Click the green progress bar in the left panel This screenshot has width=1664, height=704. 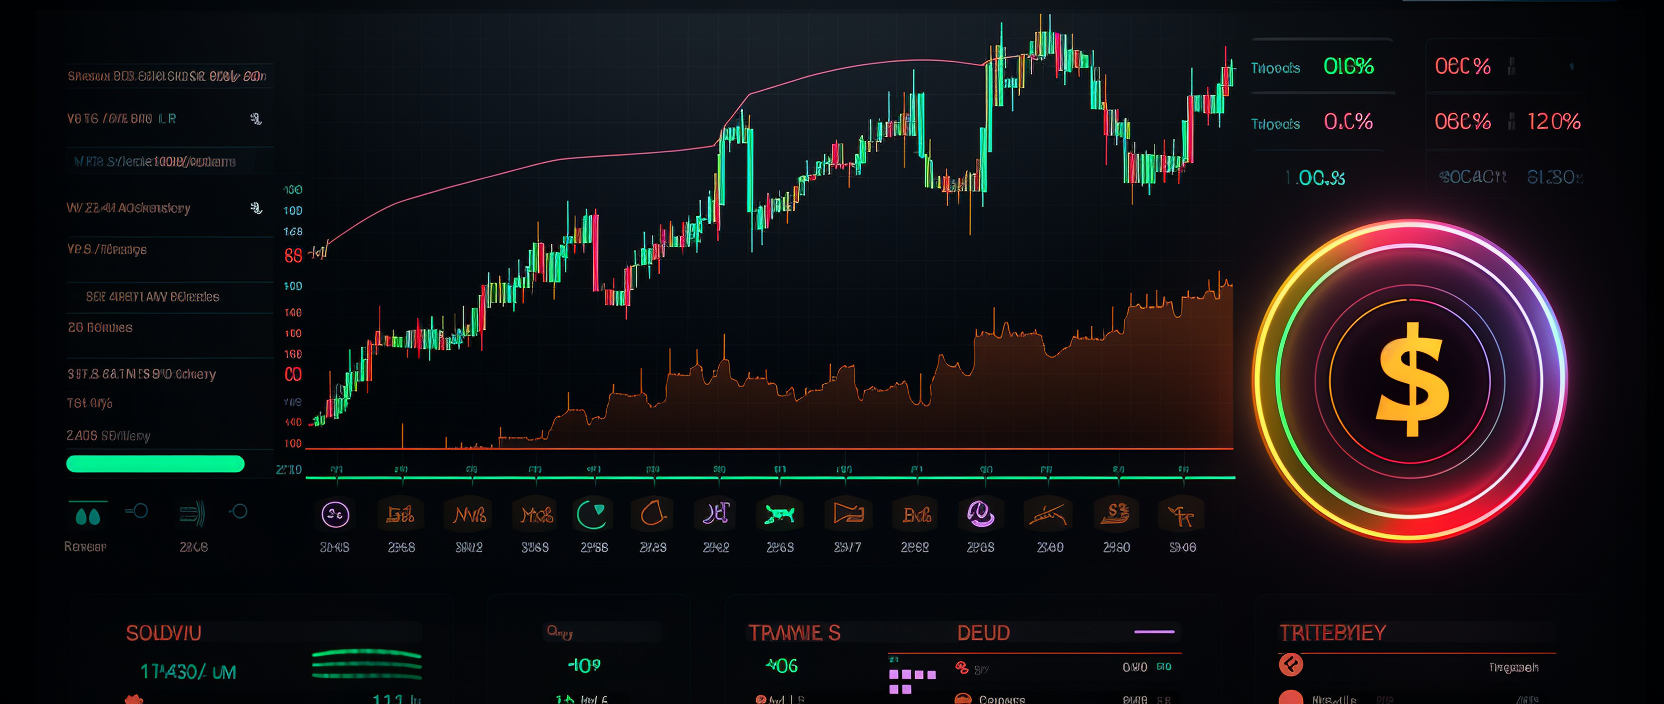(x=155, y=464)
